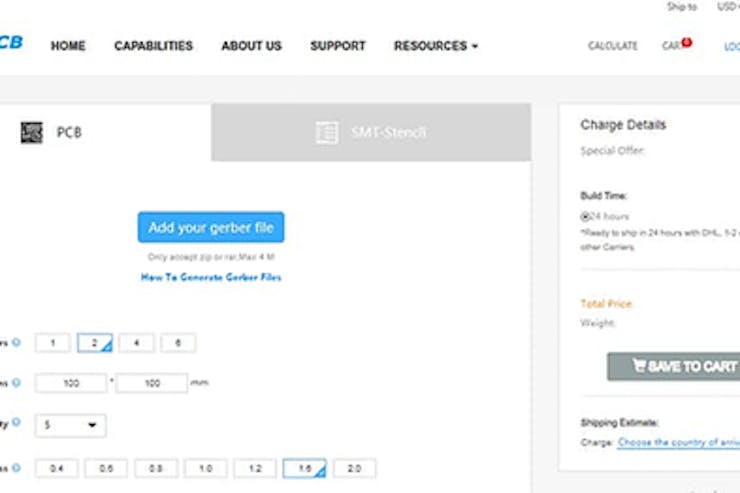The width and height of the screenshot is (740, 493).
Task: Select 0.8 thickness option
Action: 156,468
